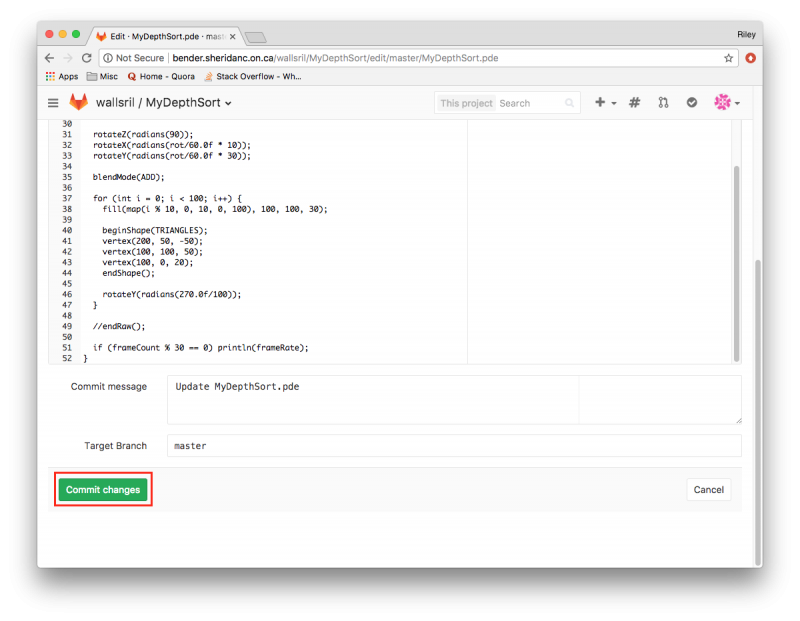Click the GitLab fox logo
The height and width of the screenshot is (621, 800).
(79, 103)
